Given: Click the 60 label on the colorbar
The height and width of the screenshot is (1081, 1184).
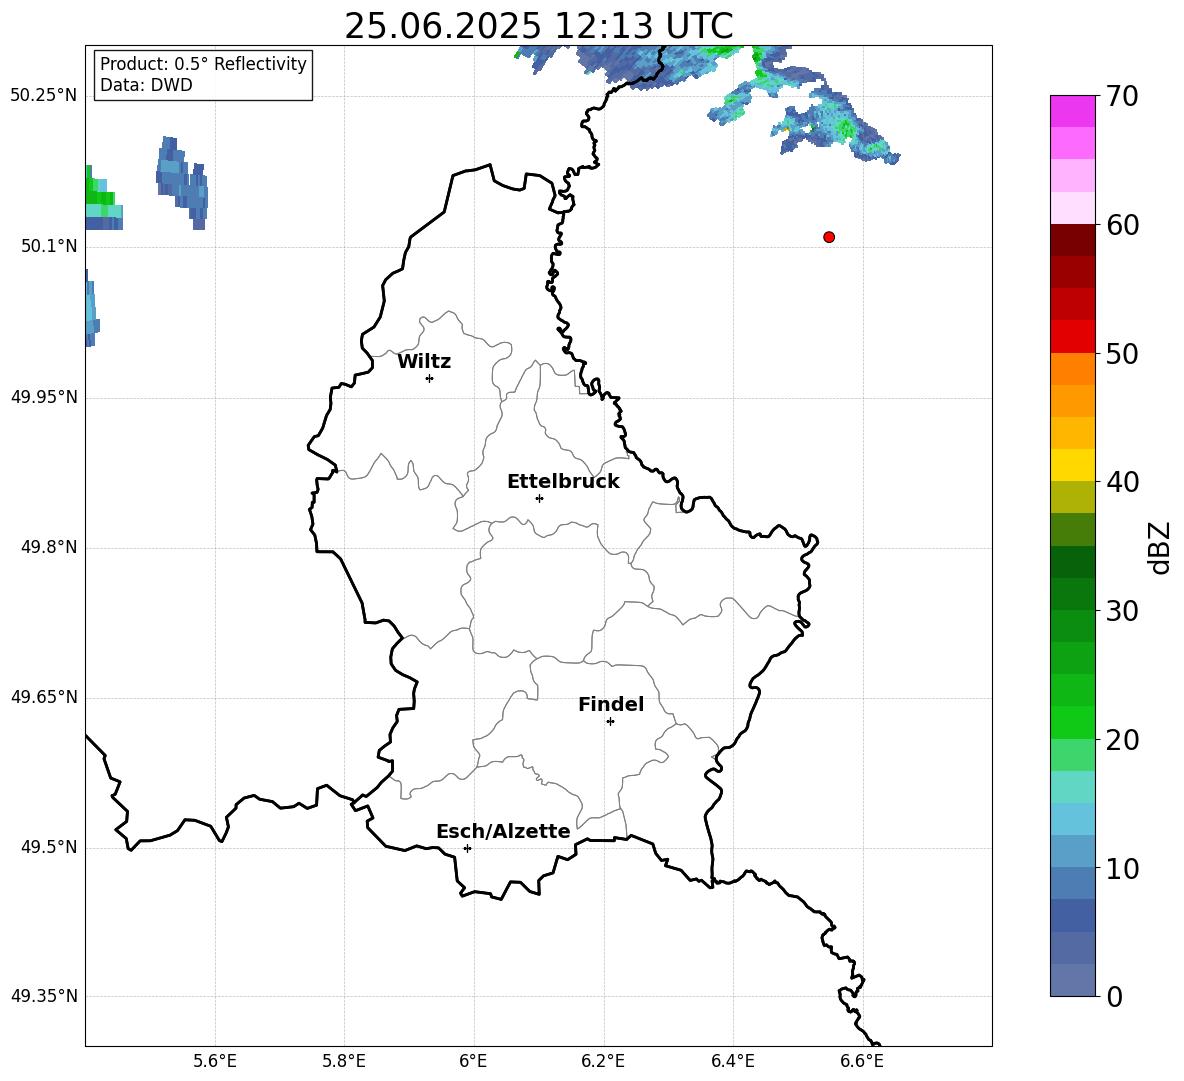Looking at the screenshot, I should (x=1122, y=225).
